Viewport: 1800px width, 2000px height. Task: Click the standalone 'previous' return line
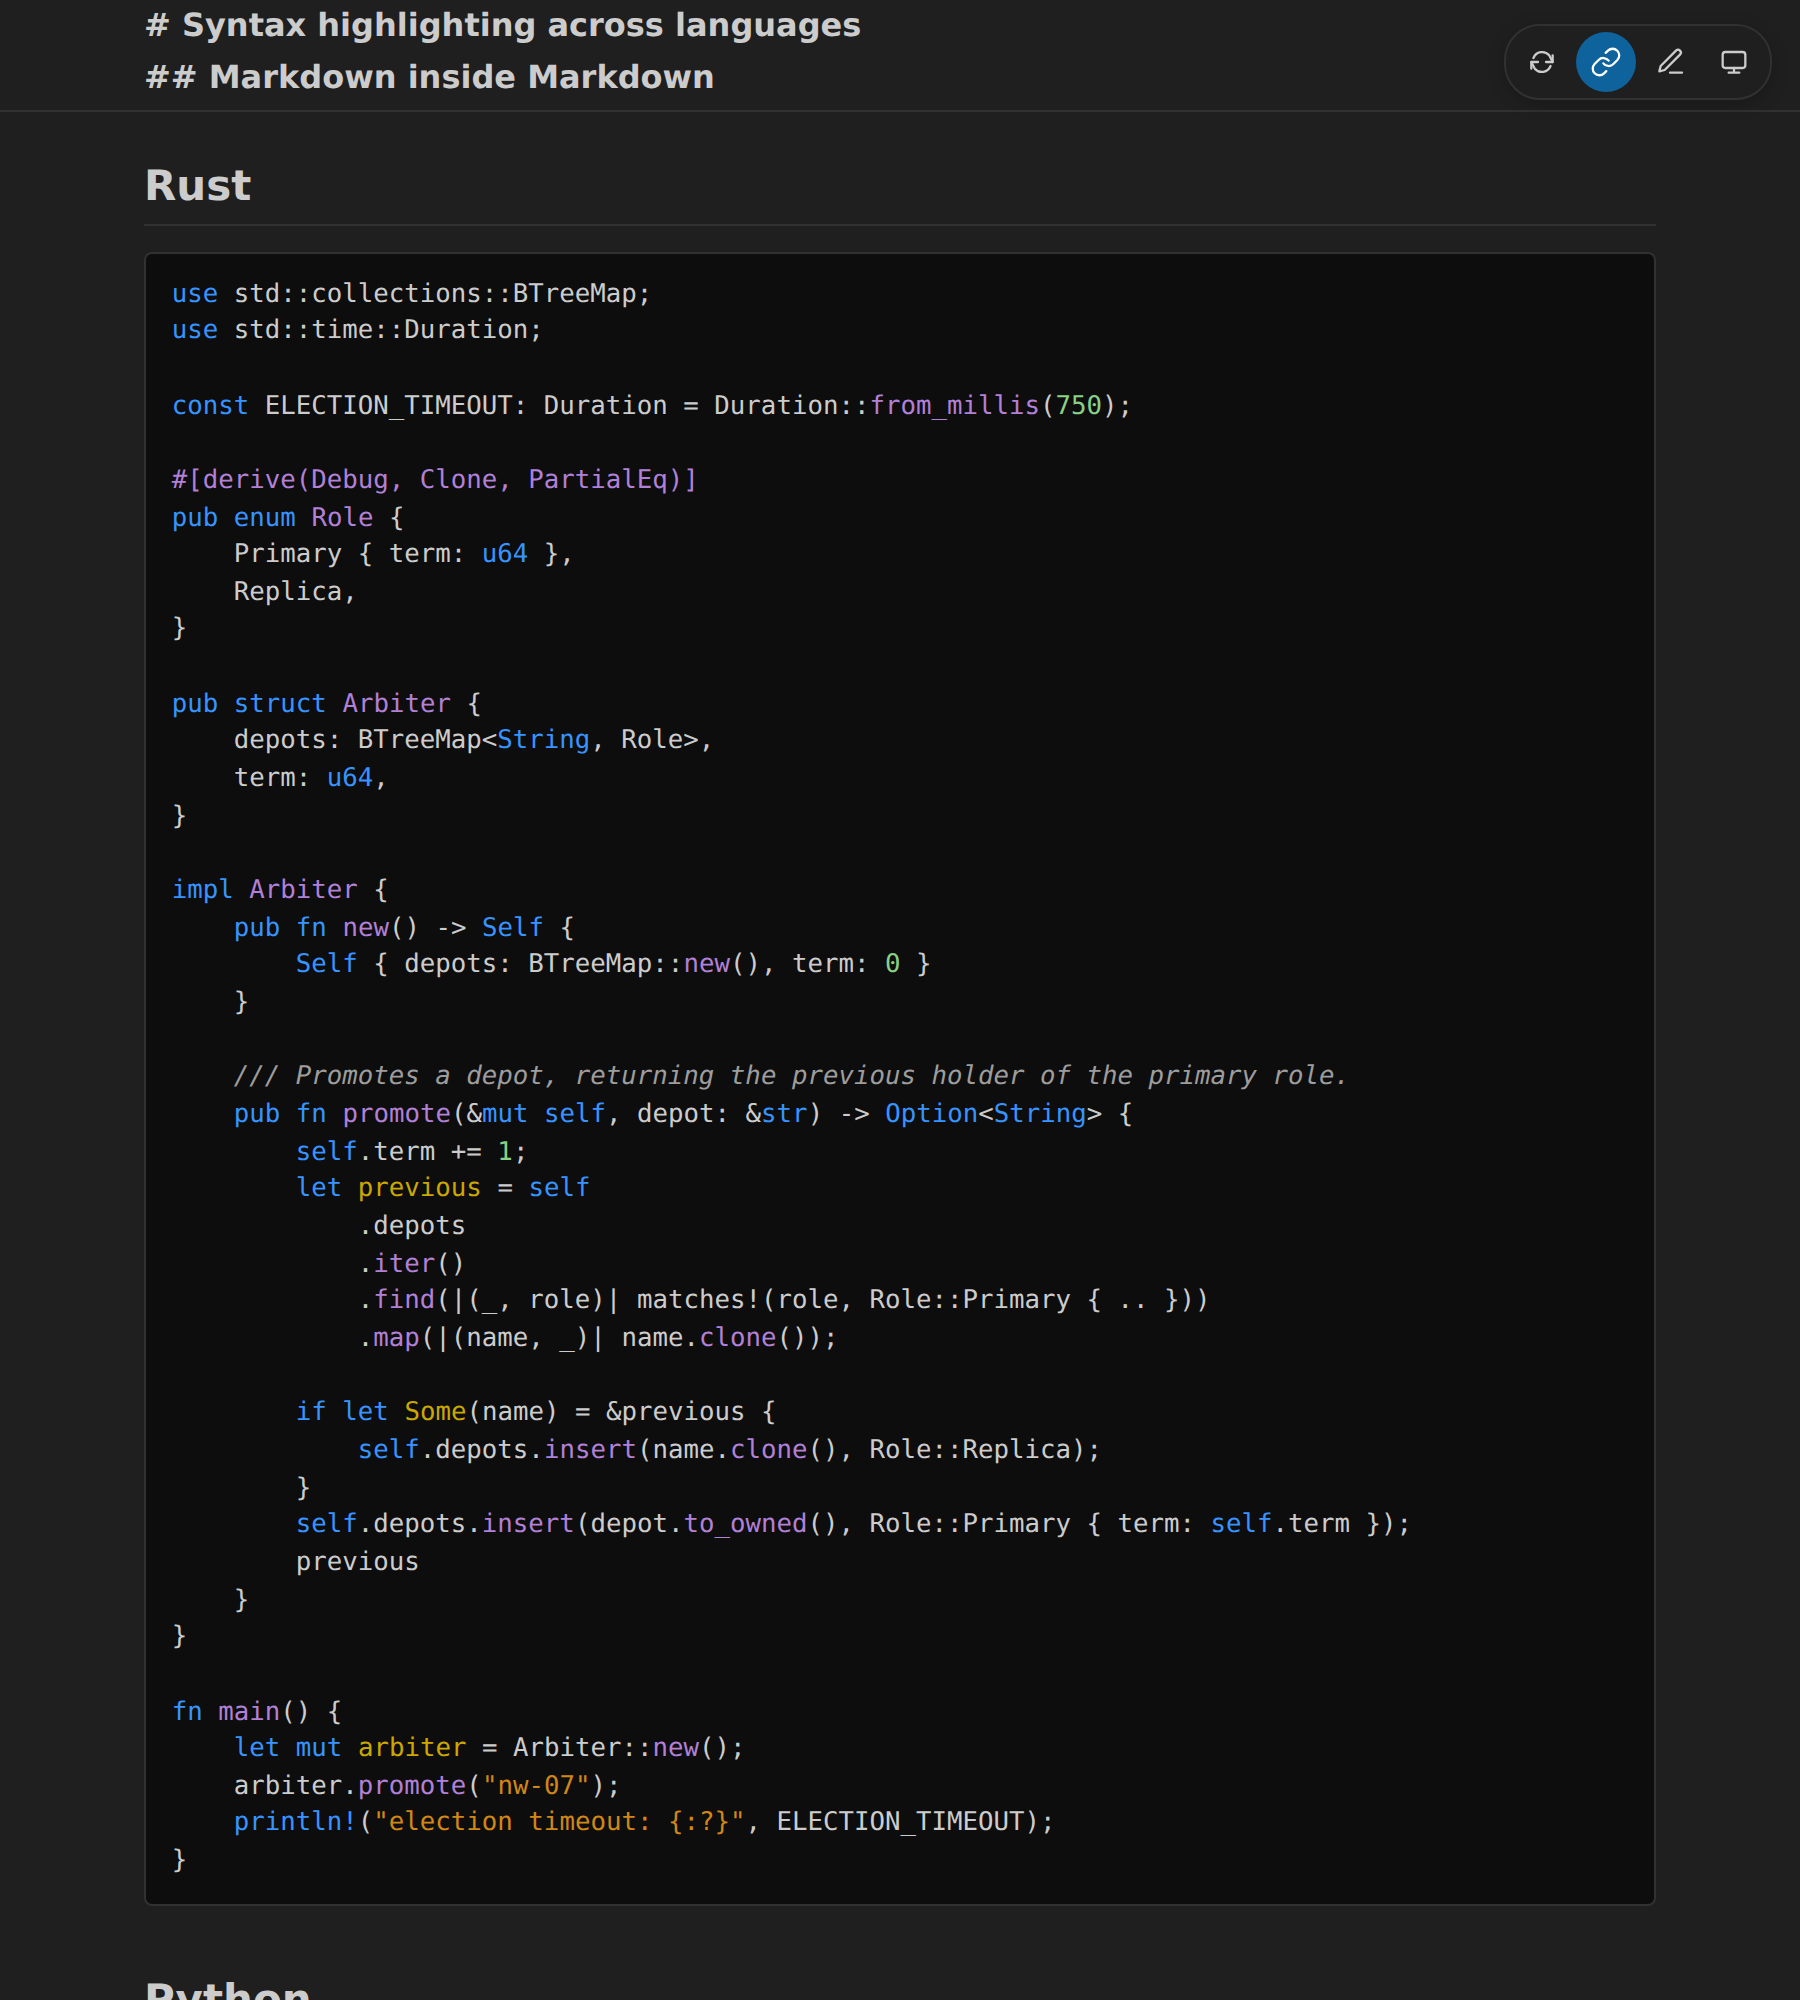pyautogui.click(x=357, y=1561)
